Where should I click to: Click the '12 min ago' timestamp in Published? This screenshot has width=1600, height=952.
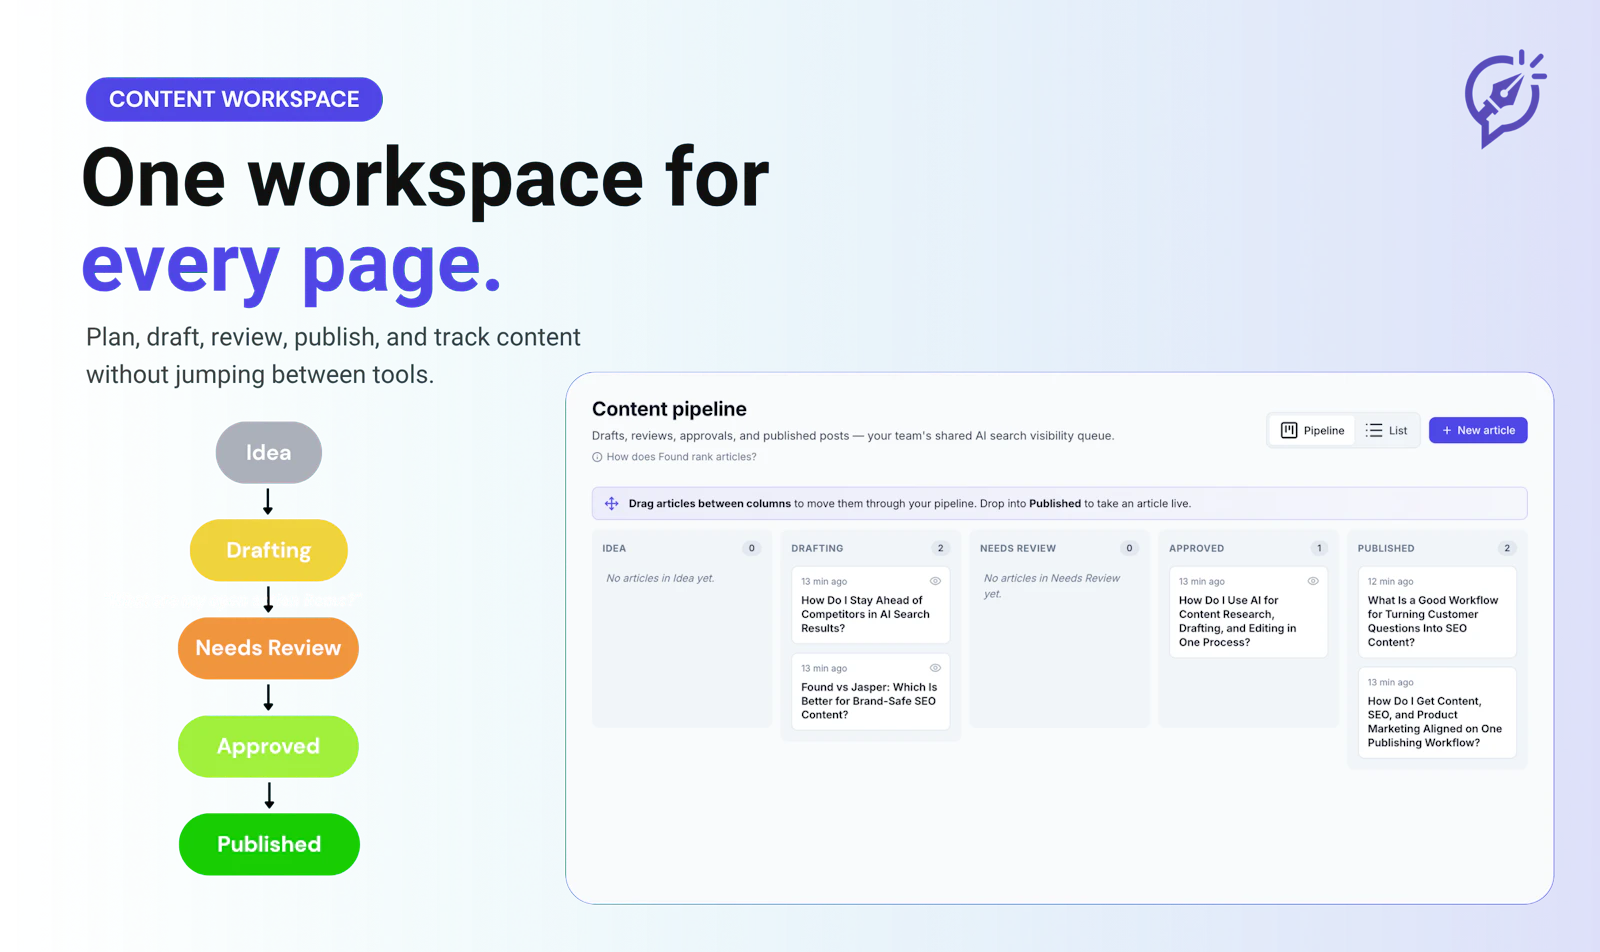click(1390, 581)
